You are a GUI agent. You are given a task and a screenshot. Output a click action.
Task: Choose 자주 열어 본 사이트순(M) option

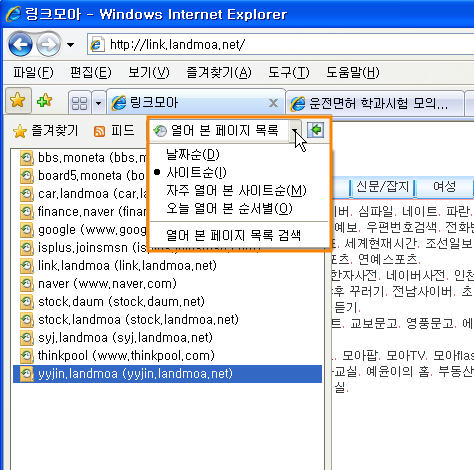coord(236,190)
